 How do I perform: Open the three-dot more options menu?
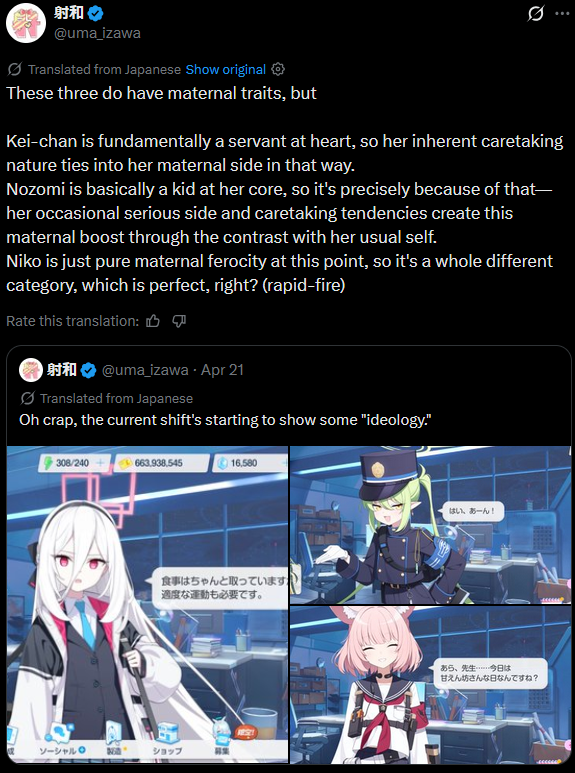(x=562, y=13)
